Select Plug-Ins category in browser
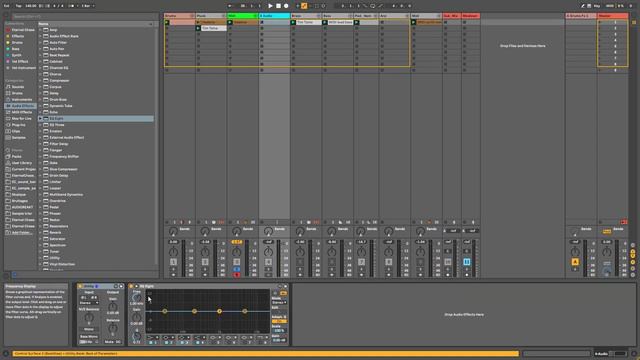640x360 pixels. 18,125
